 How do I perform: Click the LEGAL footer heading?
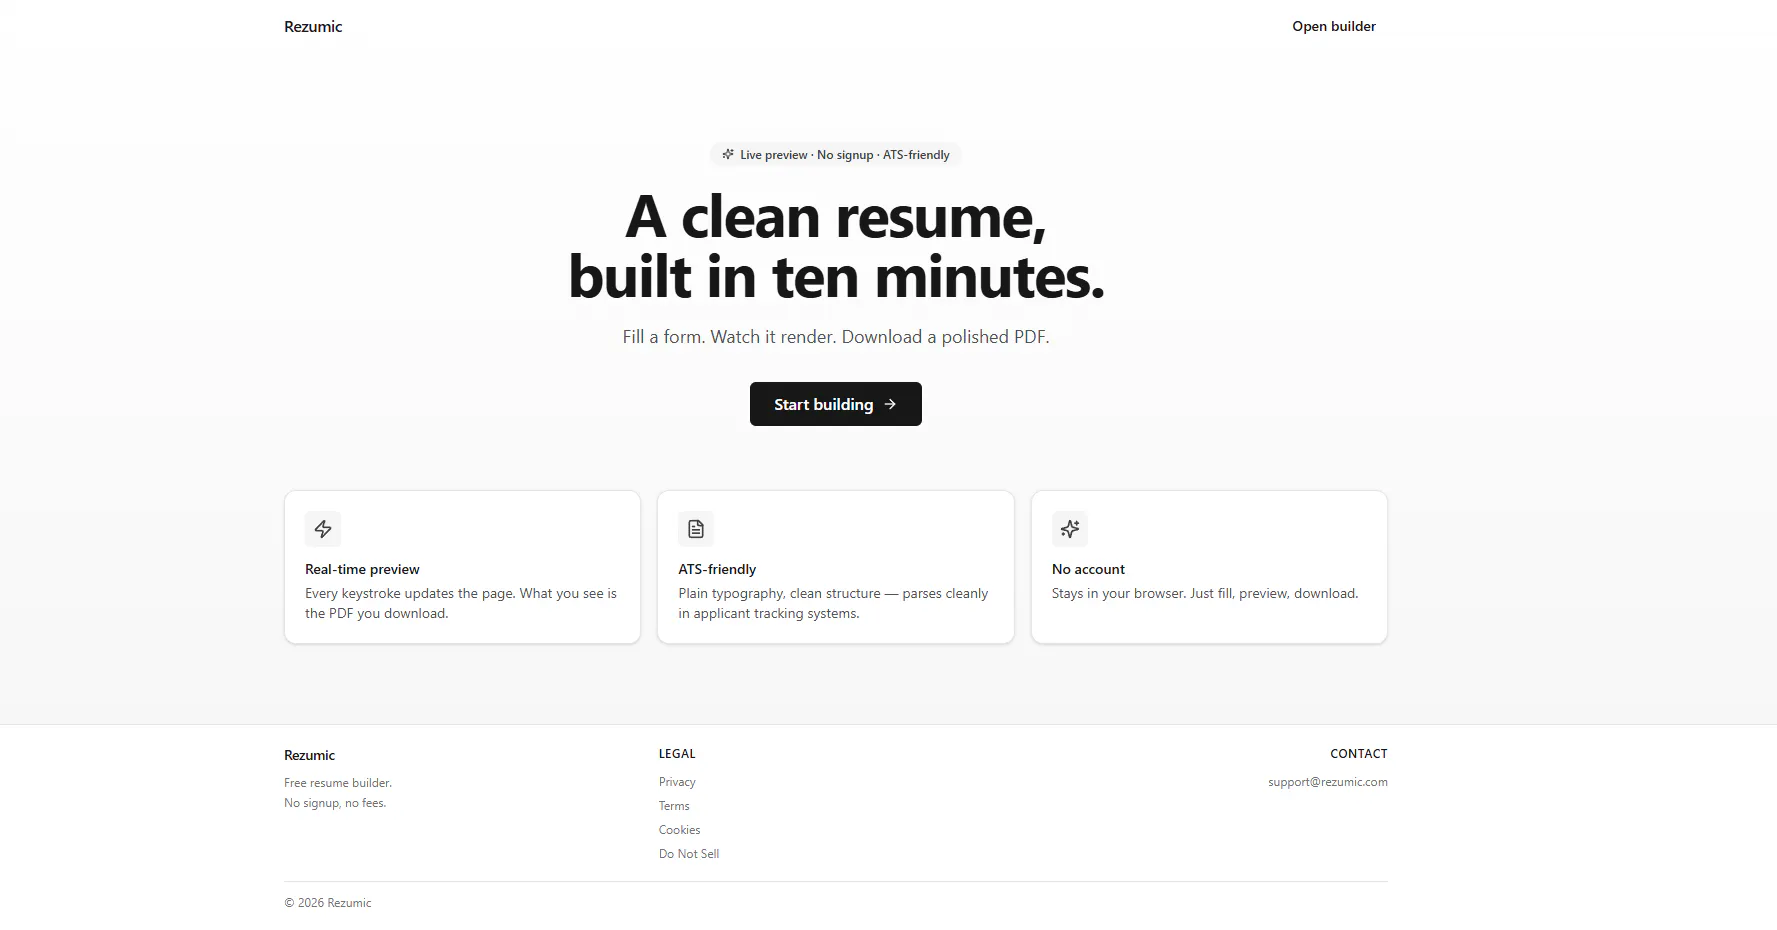(677, 754)
